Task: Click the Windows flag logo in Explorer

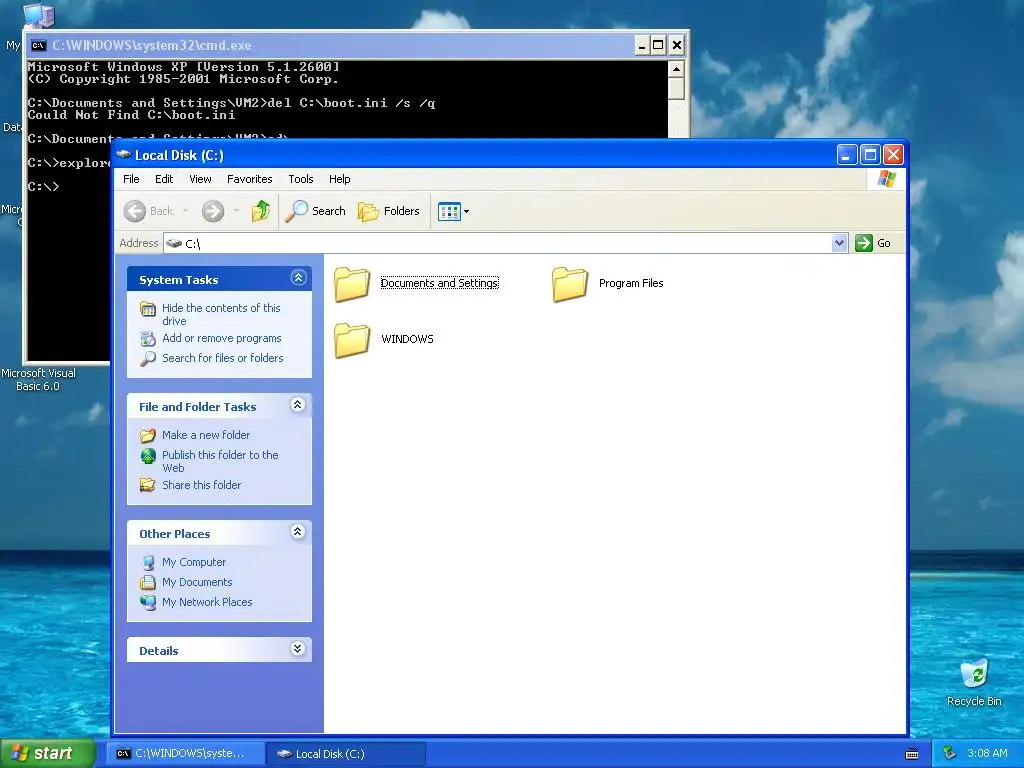Action: click(x=886, y=179)
